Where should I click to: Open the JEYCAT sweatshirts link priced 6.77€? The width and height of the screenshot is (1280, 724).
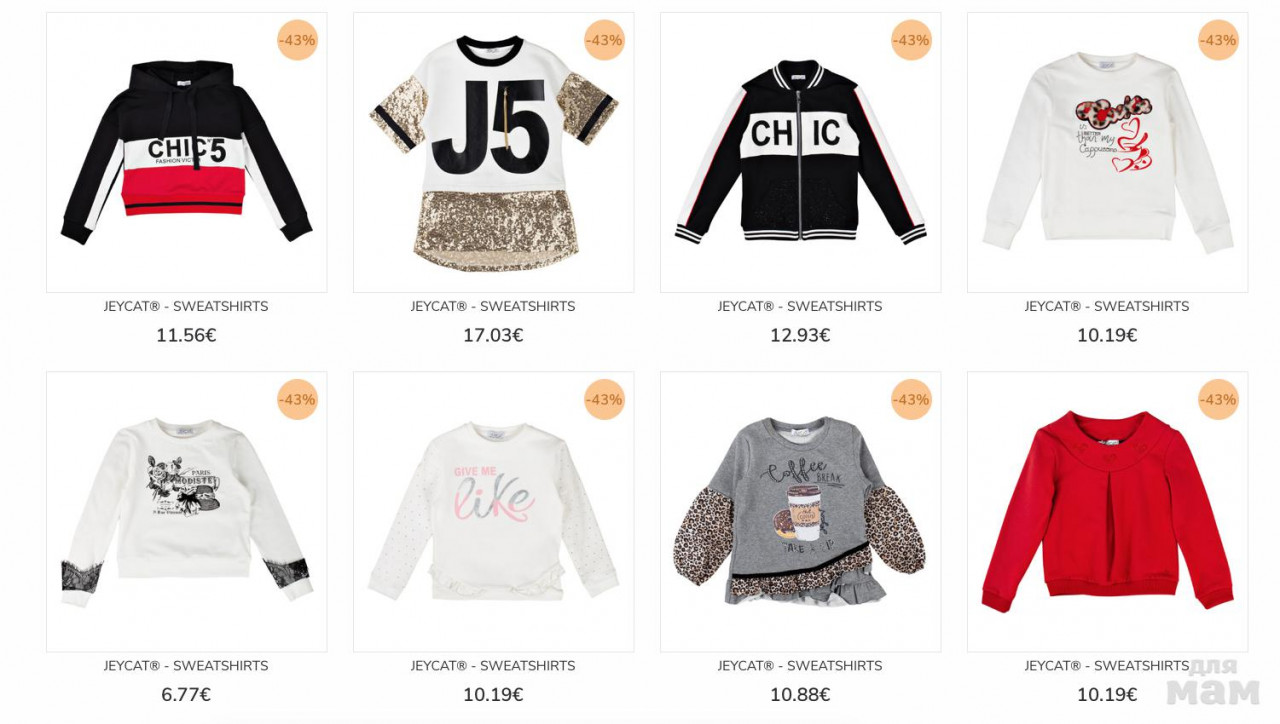click(x=186, y=666)
